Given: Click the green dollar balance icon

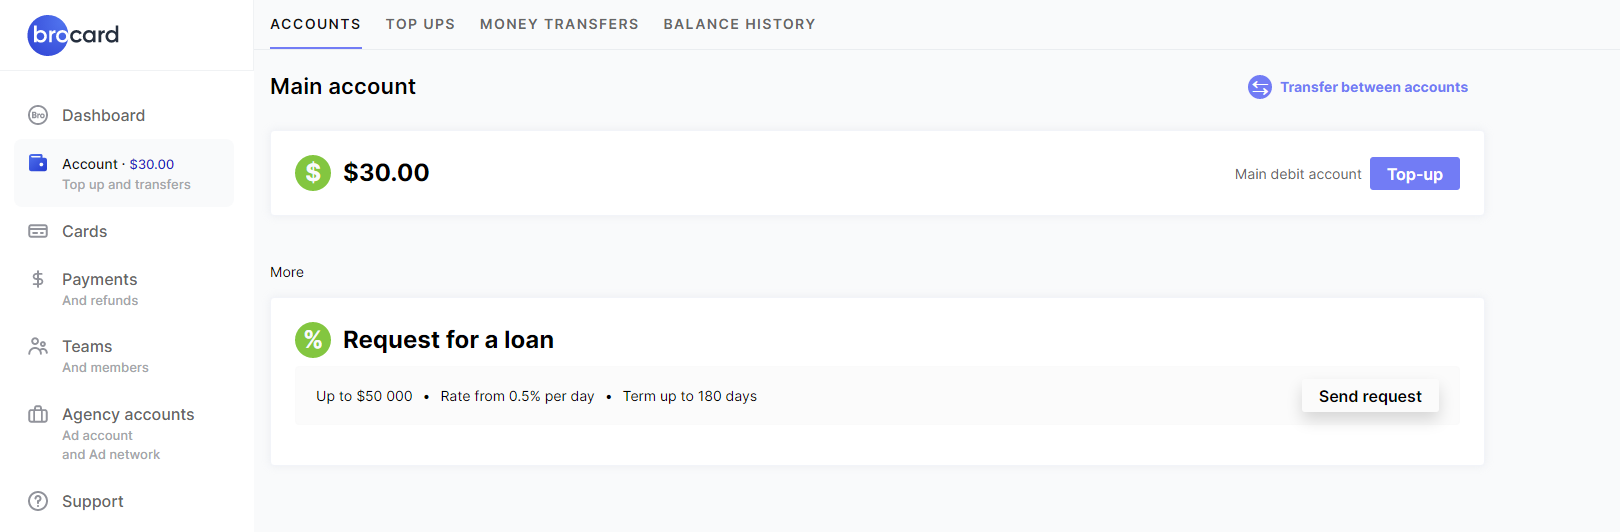Looking at the screenshot, I should pyautogui.click(x=313, y=173).
